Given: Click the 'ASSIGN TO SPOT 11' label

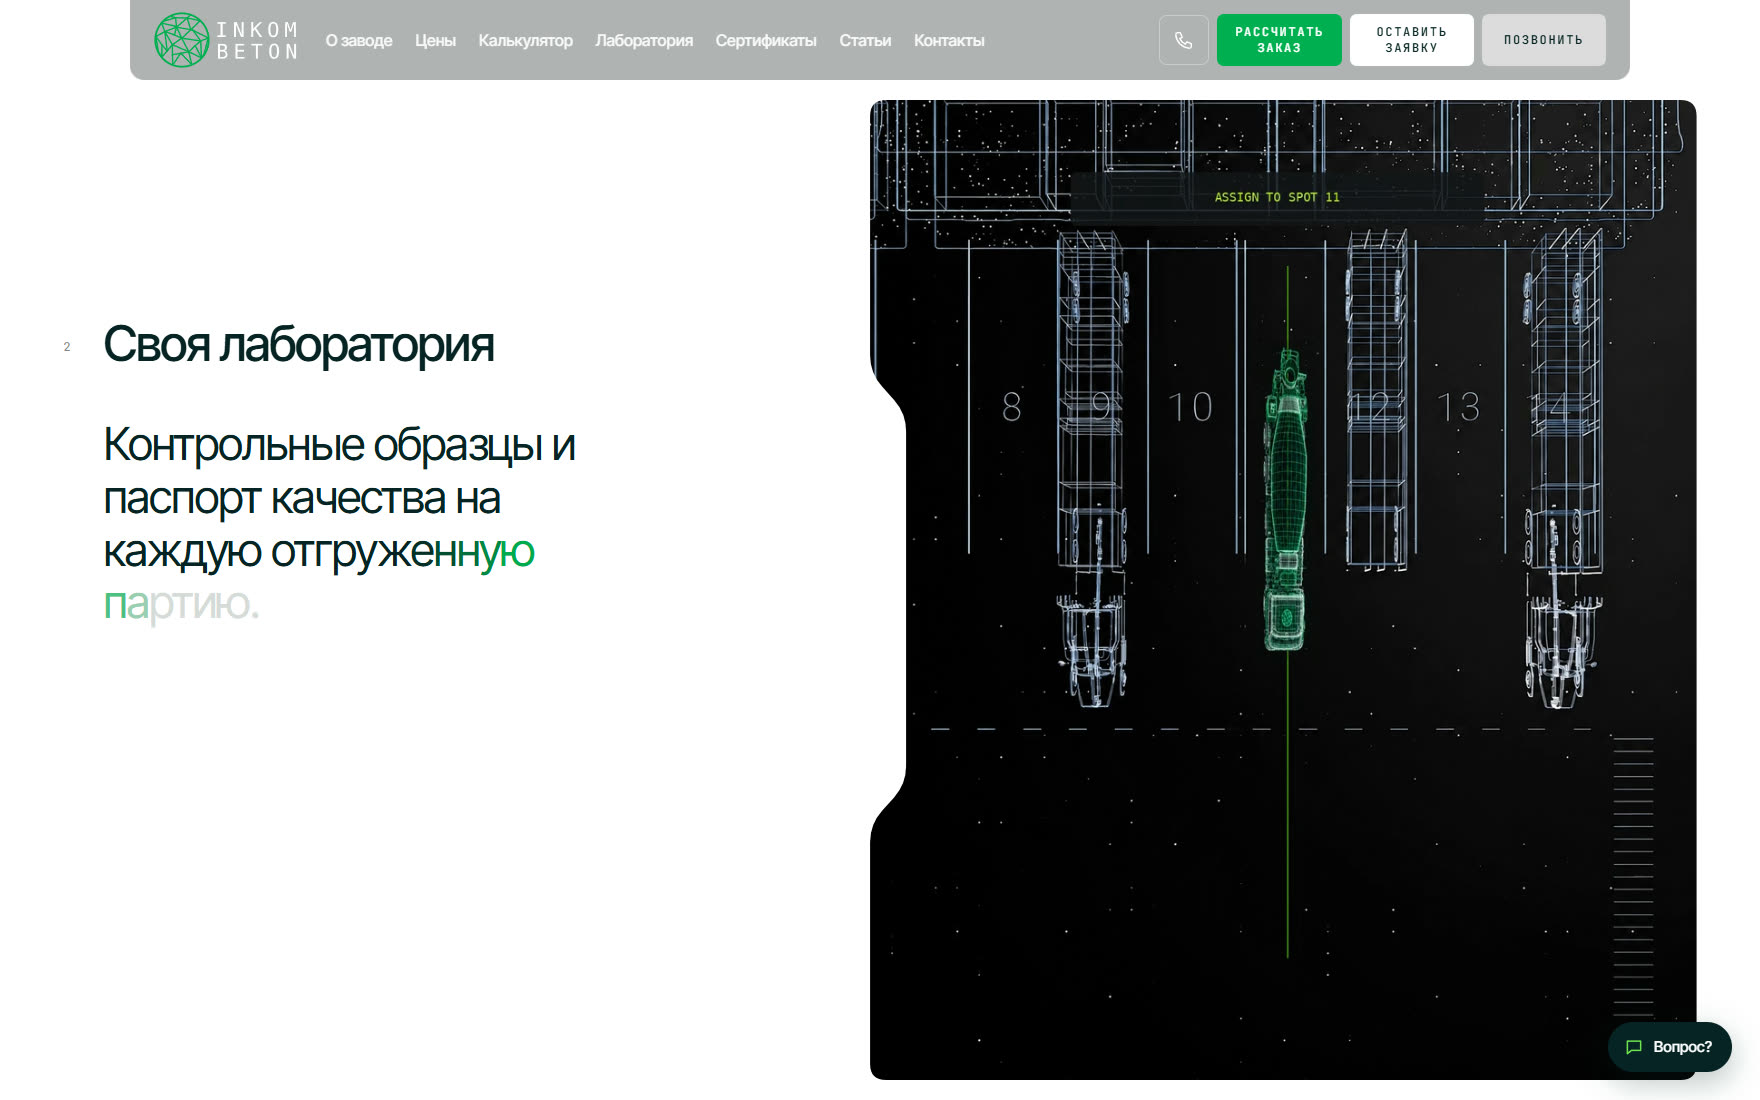Looking at the screenshot, I should coord(1277,197).
